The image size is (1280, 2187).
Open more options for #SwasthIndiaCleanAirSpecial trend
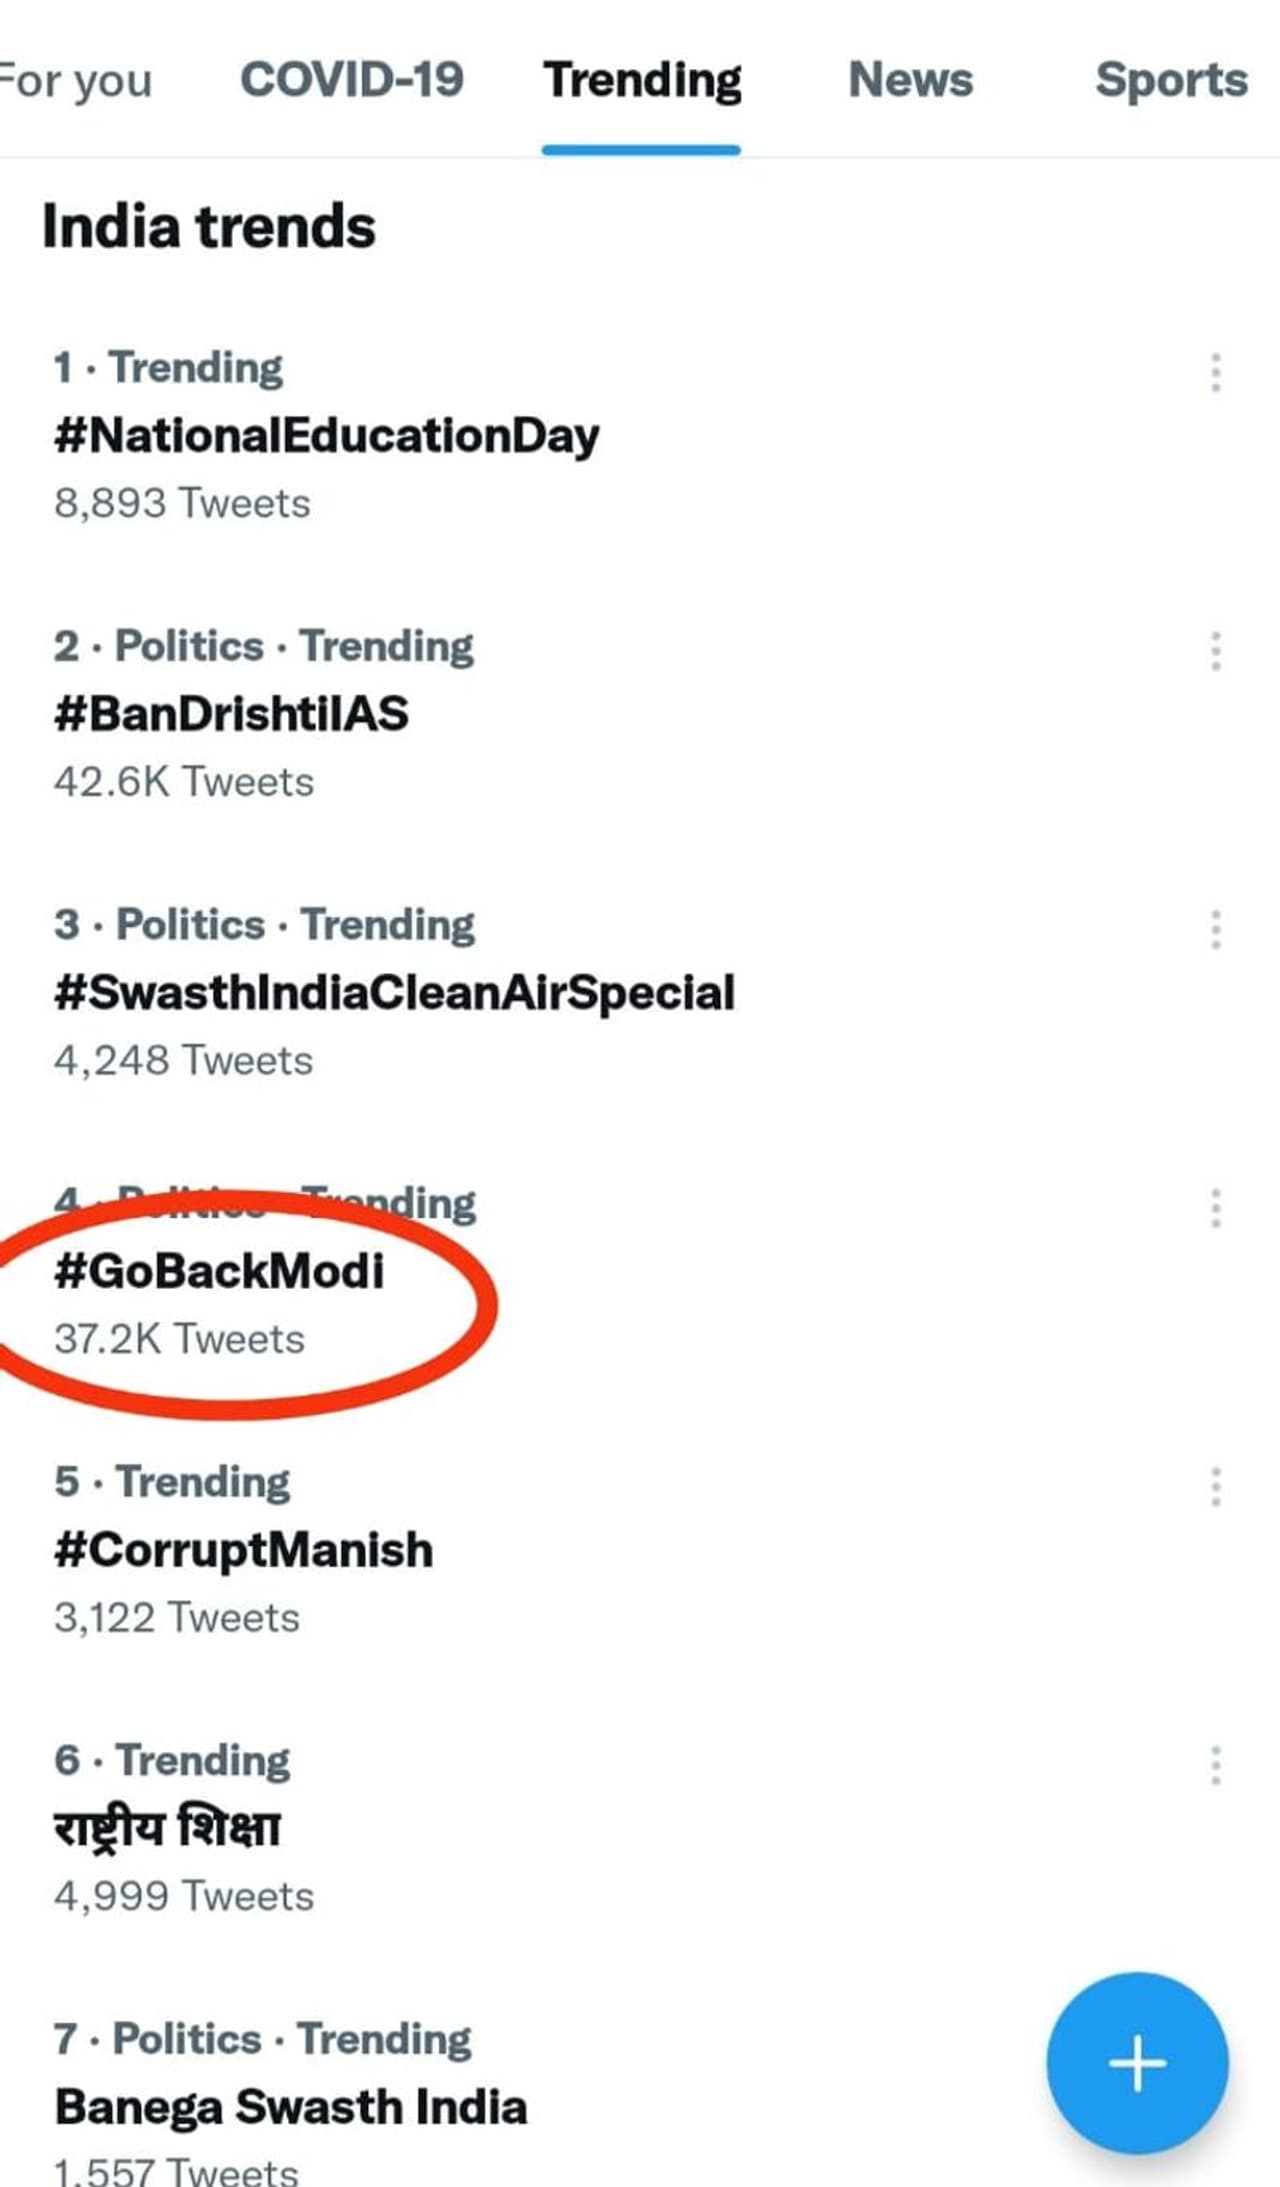coord(1215,930)
